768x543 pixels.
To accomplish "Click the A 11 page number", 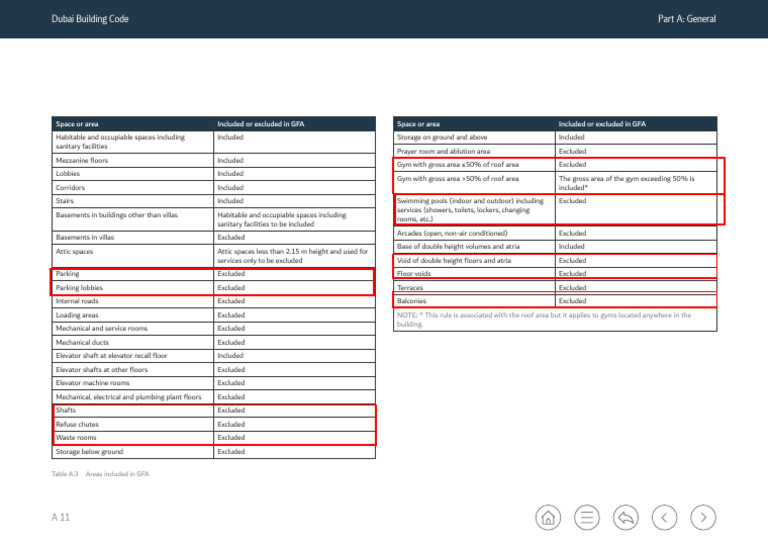I will 61,517.
